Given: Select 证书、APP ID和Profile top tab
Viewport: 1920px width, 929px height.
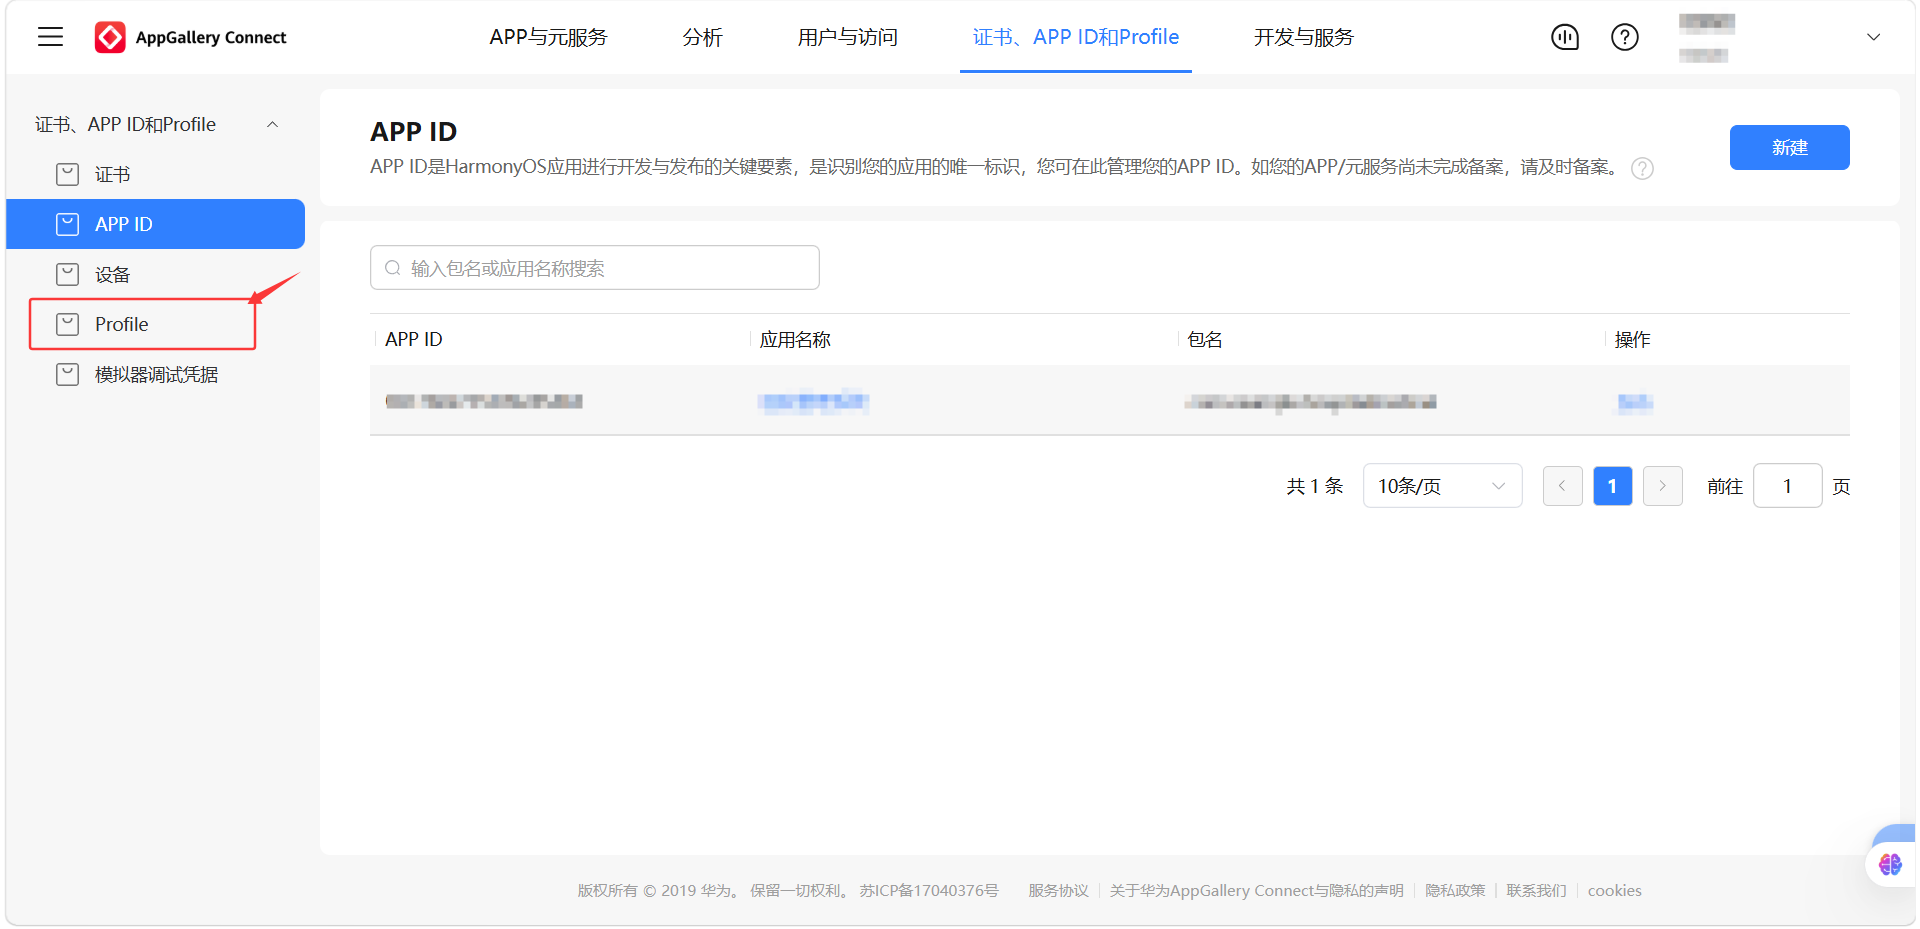Looking at the screenshot, I should tap(1076, 37).
